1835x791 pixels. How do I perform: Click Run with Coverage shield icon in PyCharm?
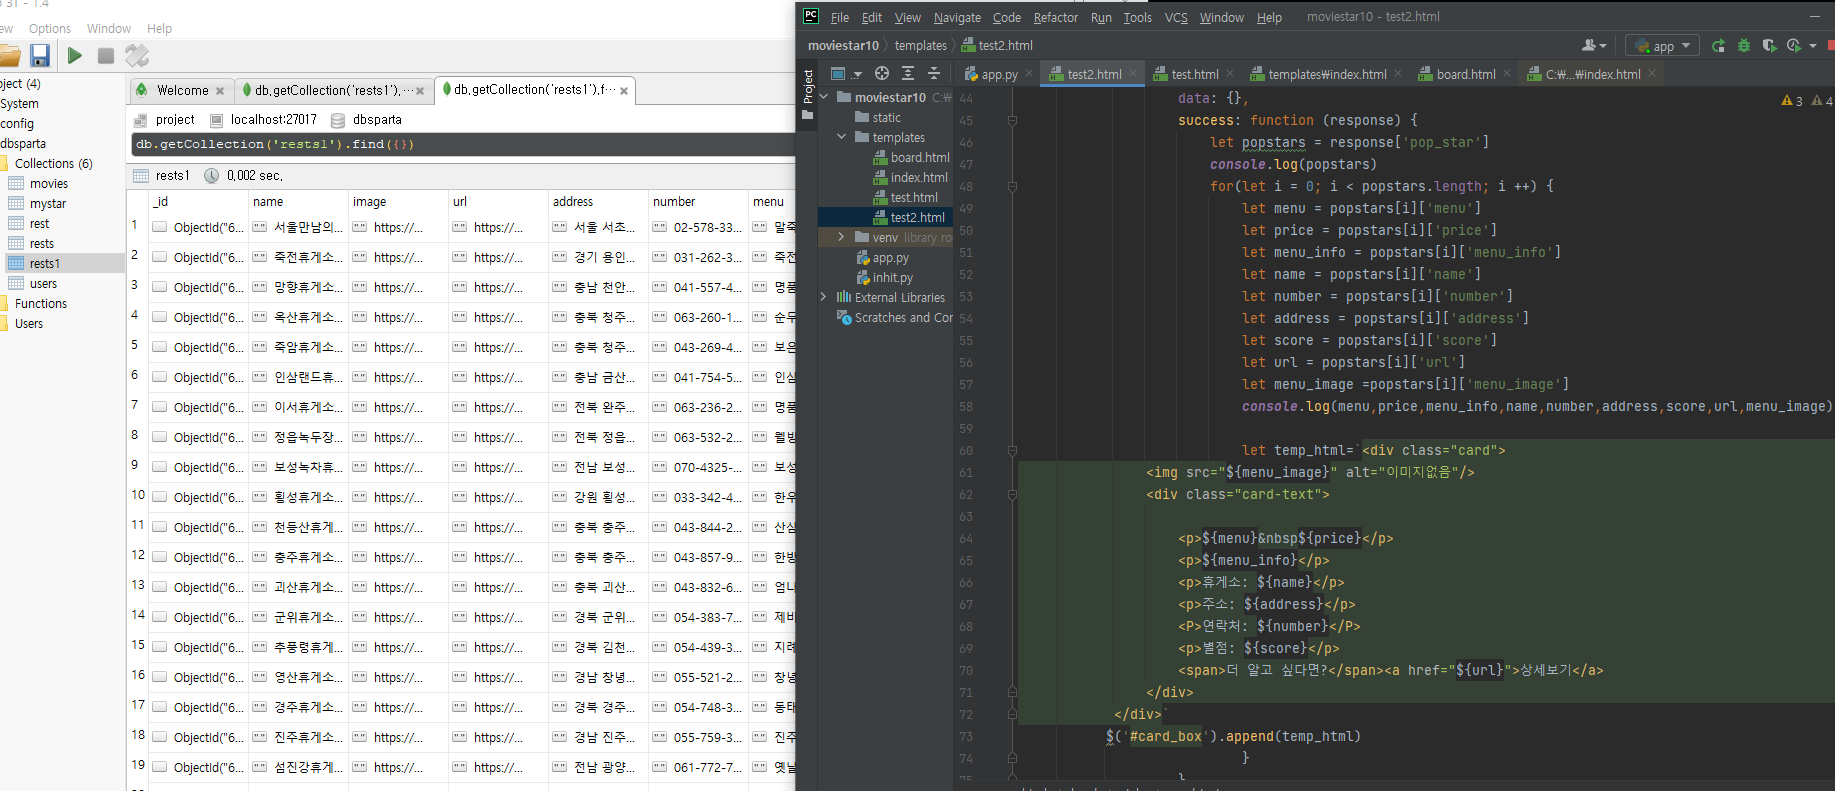coord(1769,45)
